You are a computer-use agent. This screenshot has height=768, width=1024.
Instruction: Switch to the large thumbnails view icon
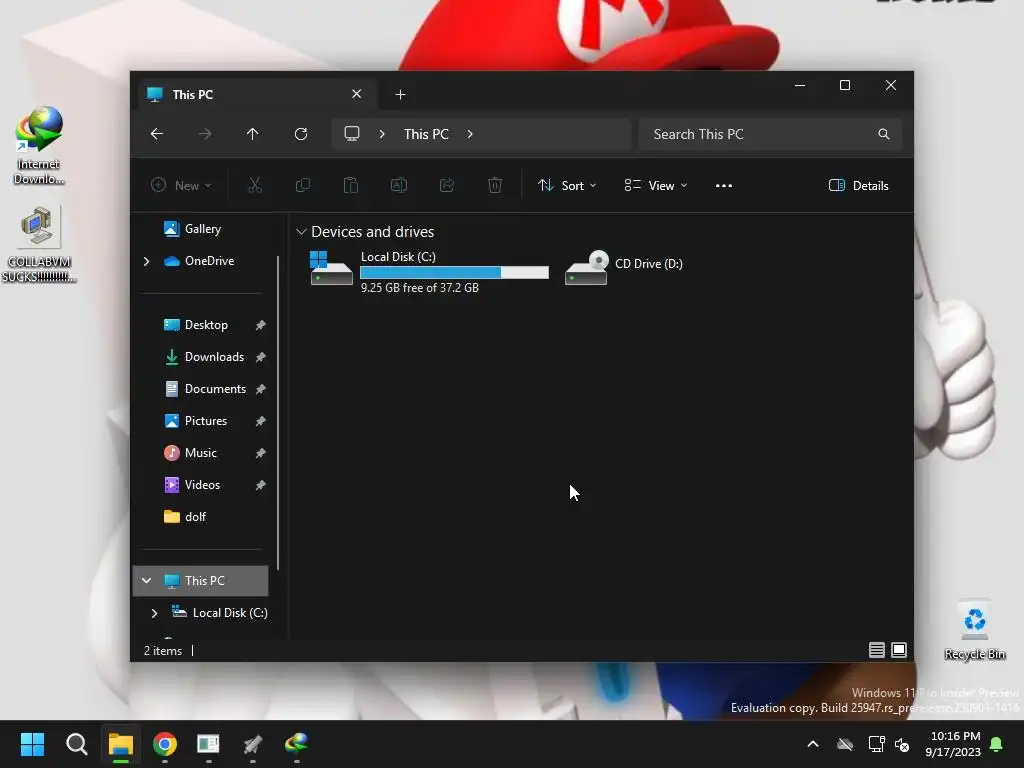click(899, 650)
